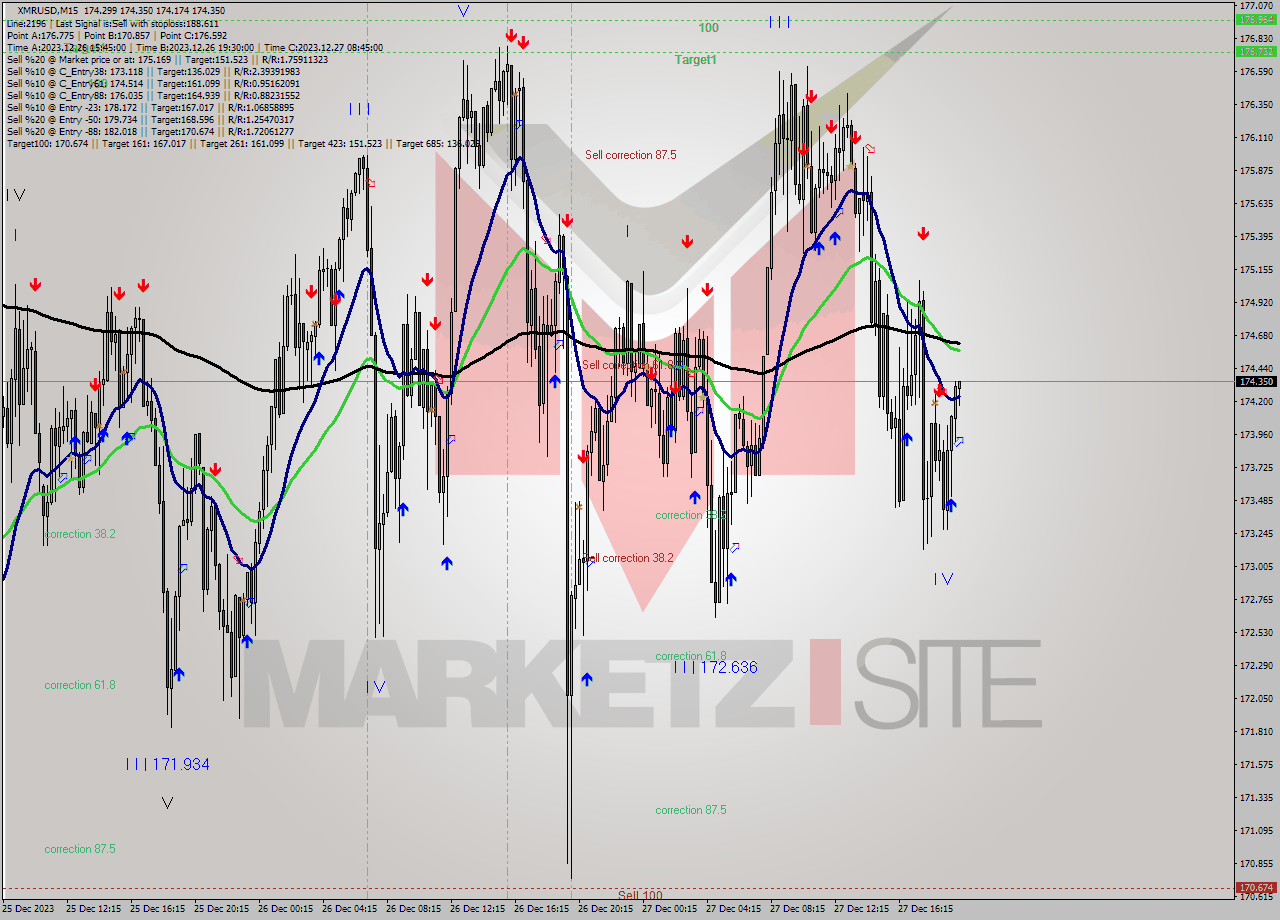
Task: Click the '25 Dec 2023' time axis label
Action: [x=28, y=909]
